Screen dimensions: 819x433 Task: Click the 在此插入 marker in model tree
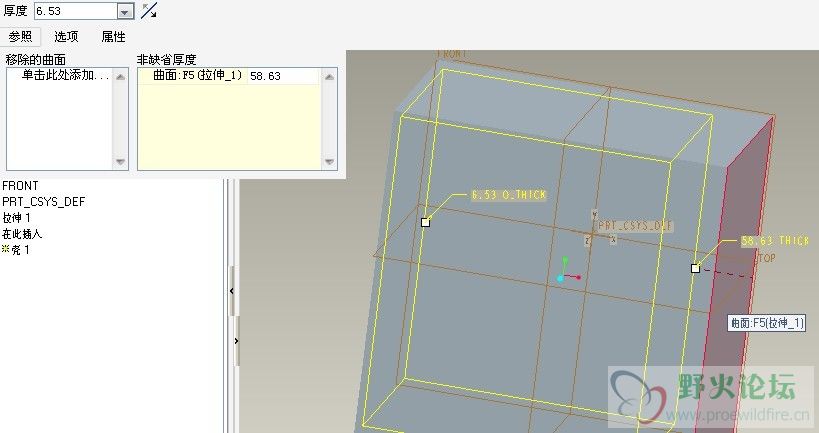(22, 234)
